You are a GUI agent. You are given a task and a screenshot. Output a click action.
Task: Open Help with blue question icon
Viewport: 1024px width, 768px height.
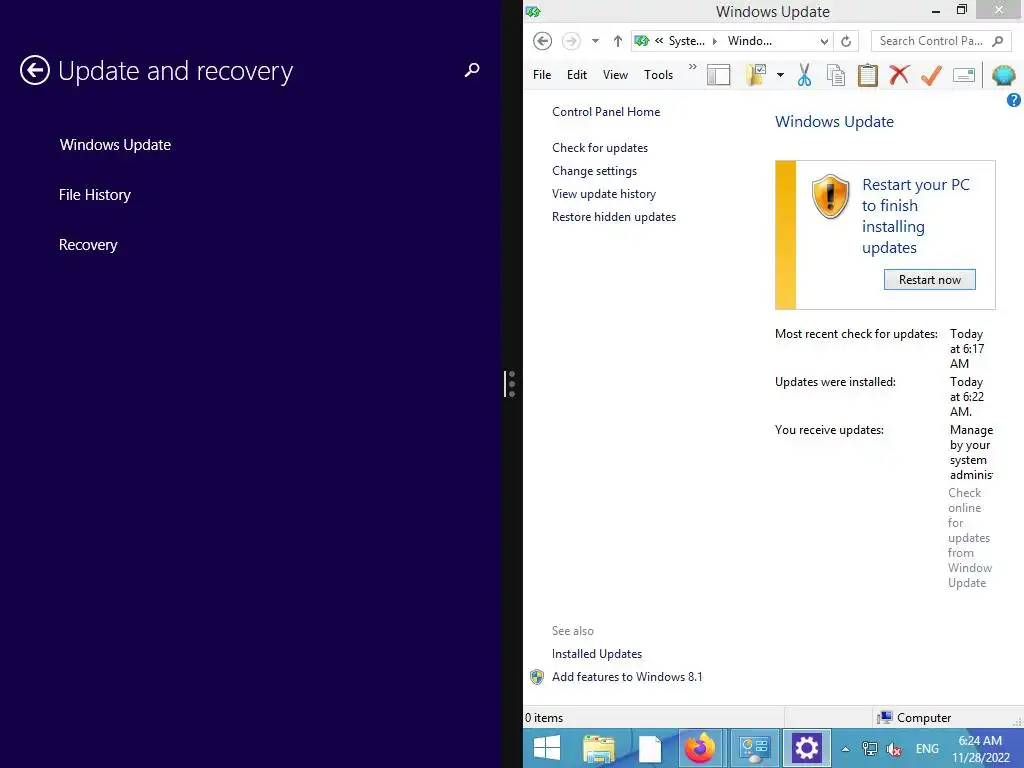(x=1014, y=100)
